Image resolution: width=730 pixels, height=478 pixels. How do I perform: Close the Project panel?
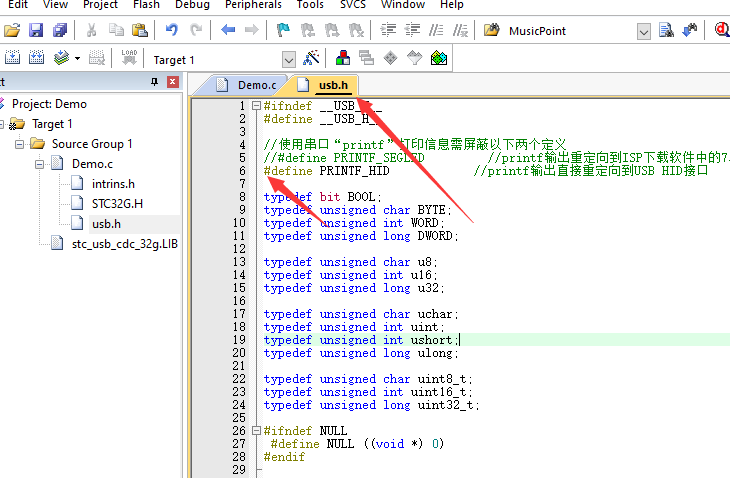[172, 82]
